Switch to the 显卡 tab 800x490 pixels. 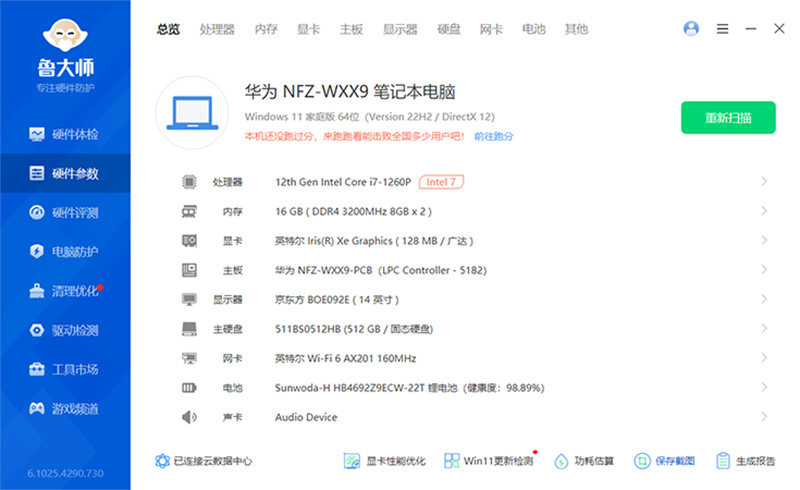tap(309, 29)
